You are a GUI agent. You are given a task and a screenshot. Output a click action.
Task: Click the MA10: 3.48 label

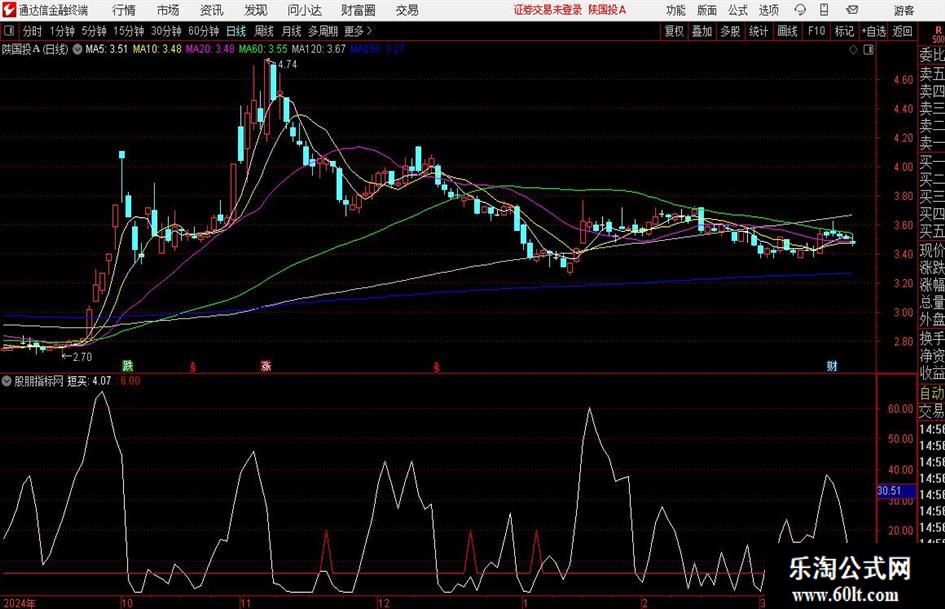(x=157, y=49)
